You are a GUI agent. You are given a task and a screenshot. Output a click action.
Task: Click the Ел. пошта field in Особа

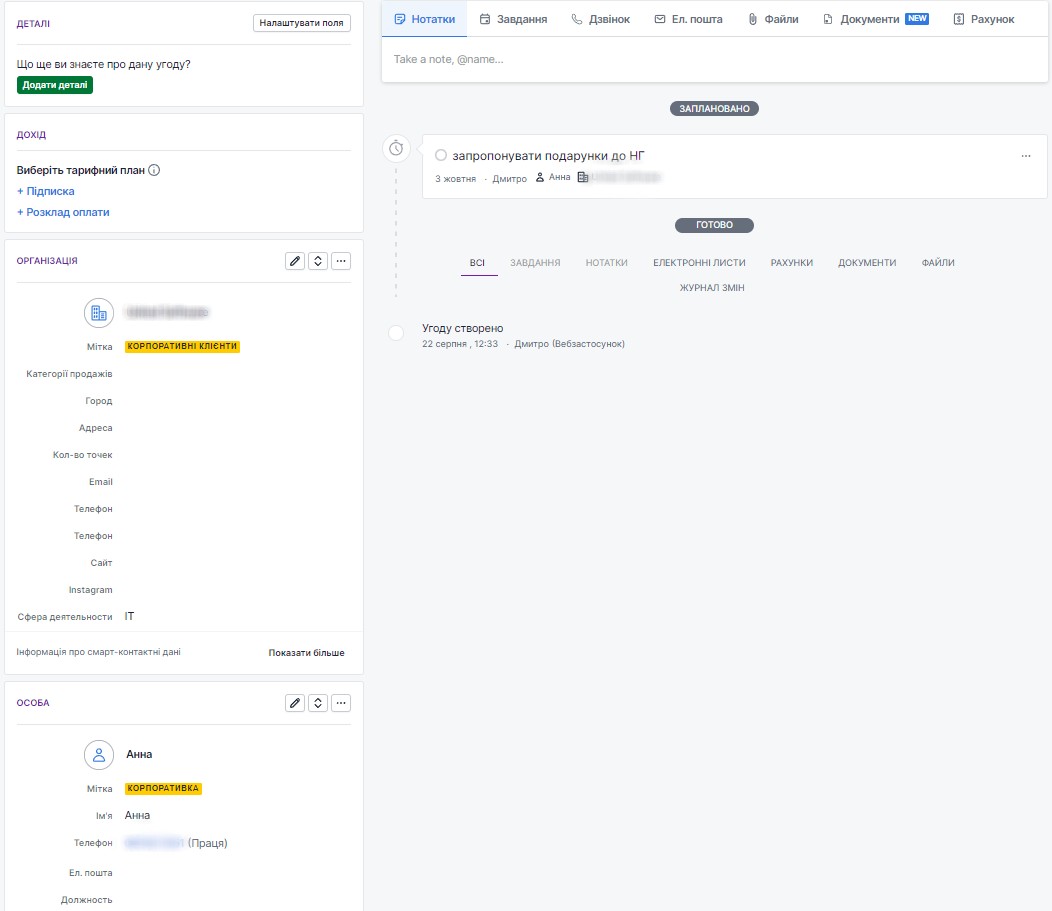184,873
